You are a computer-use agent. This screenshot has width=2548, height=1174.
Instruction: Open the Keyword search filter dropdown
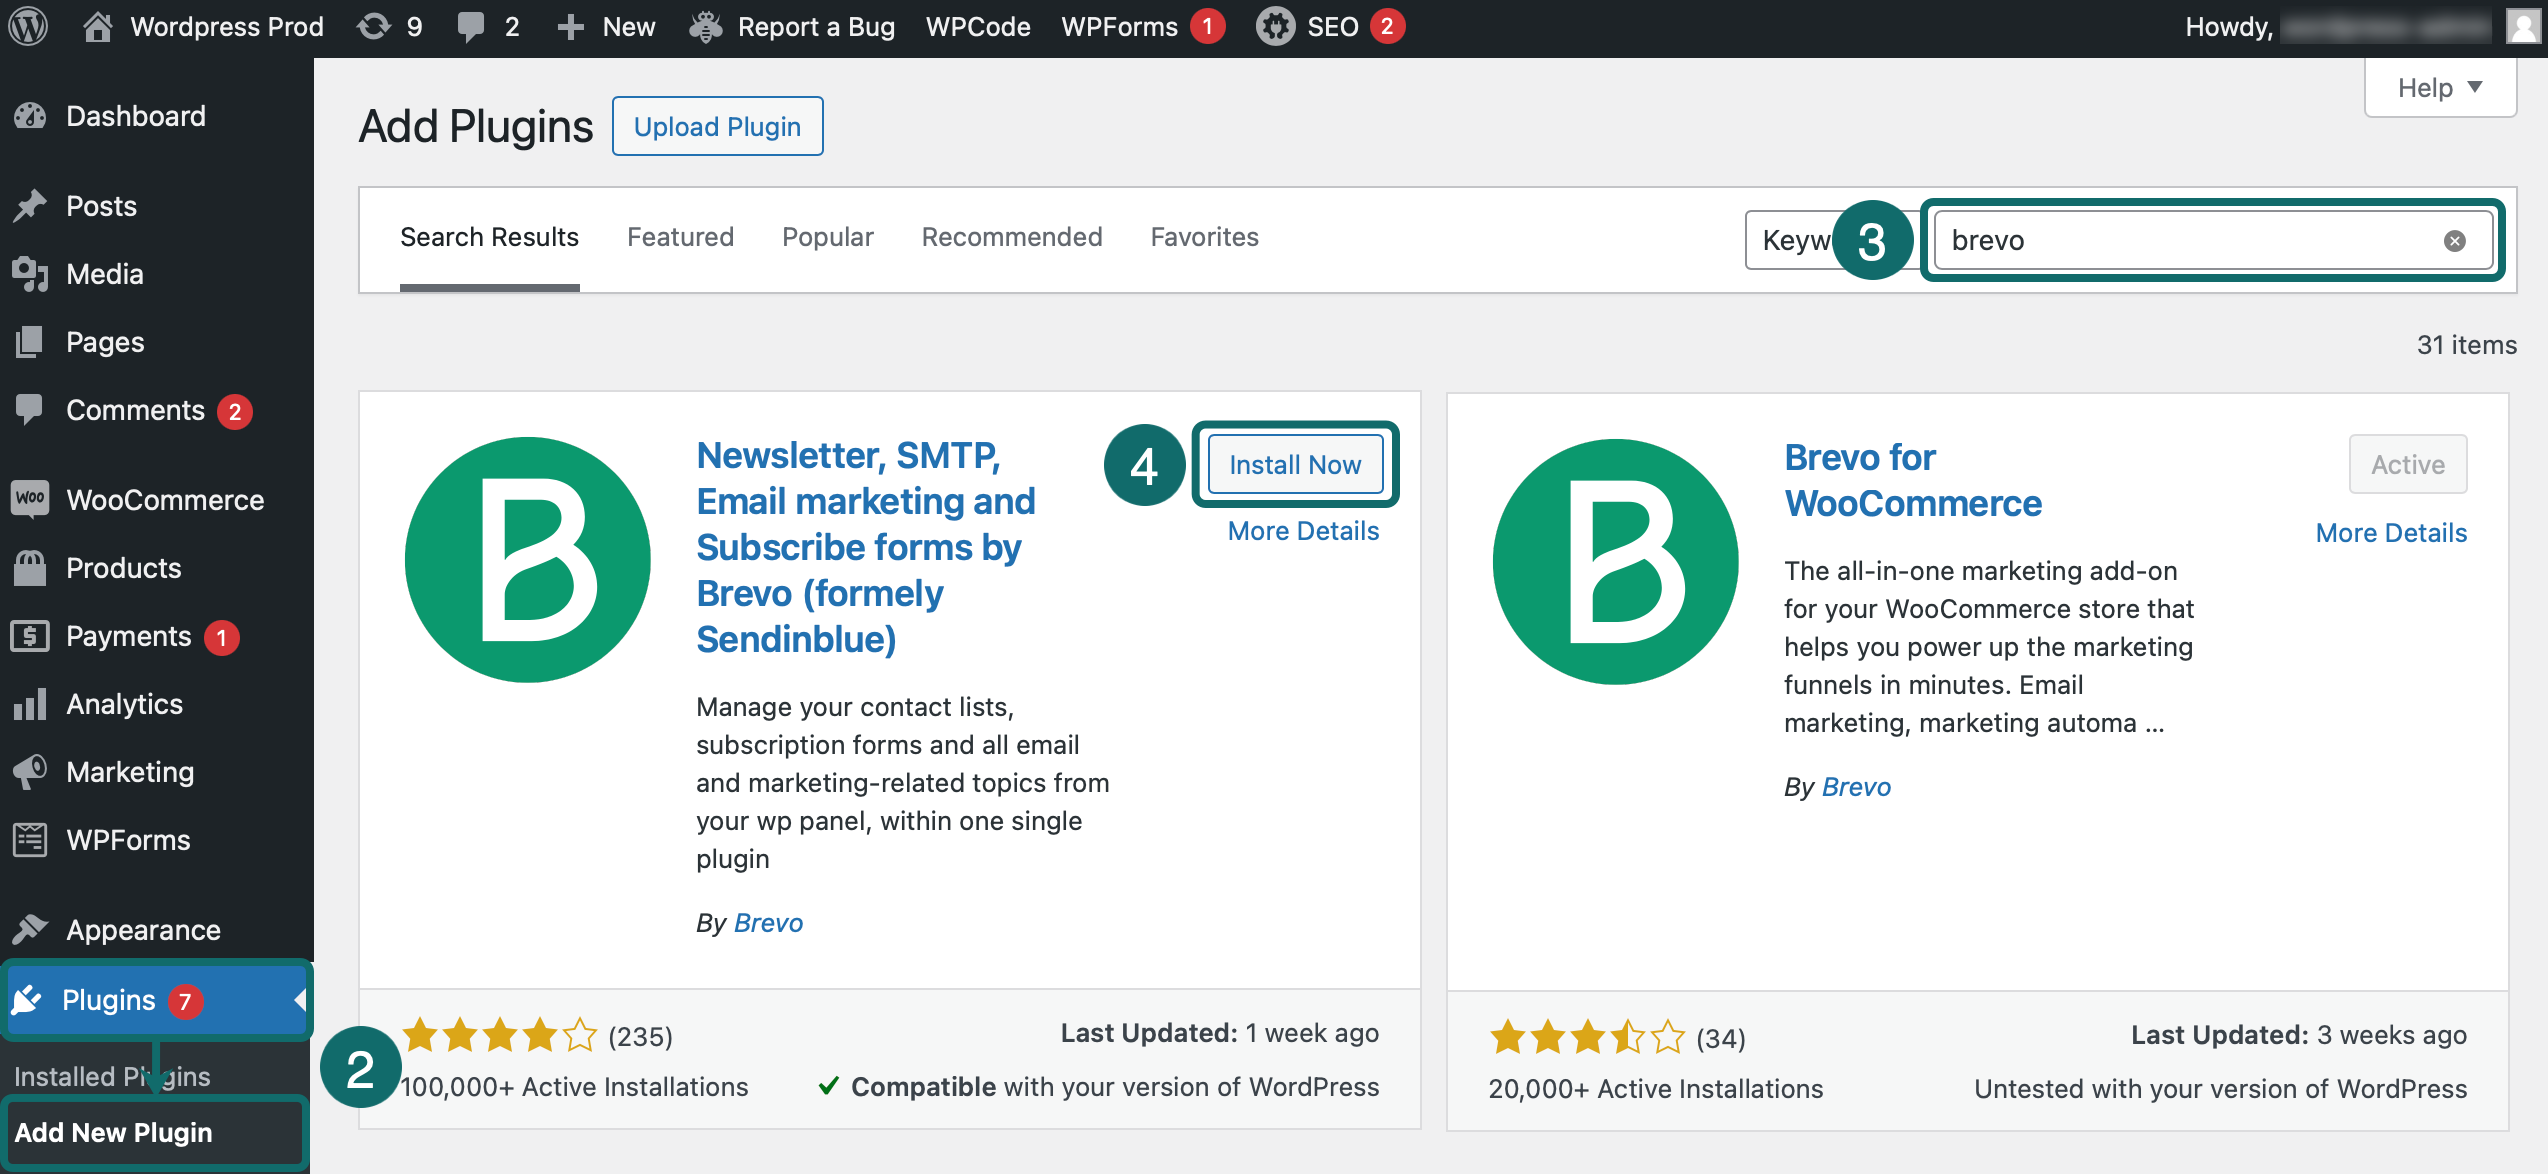click(x=1800, y=240)
